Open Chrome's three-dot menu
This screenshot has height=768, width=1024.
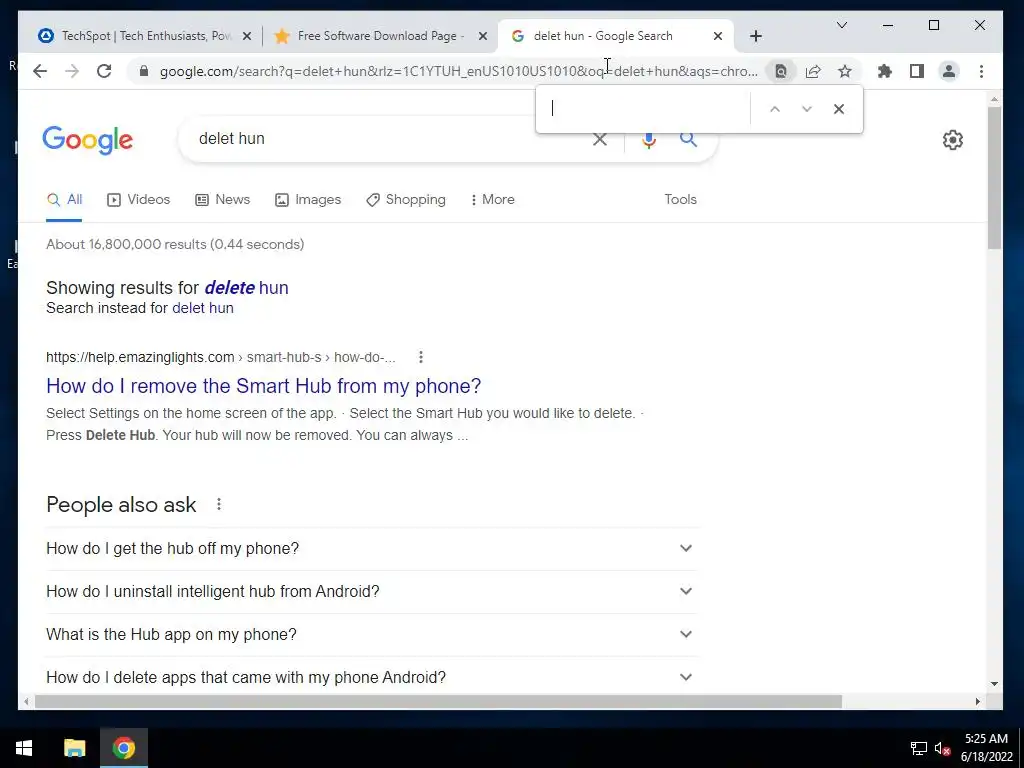(982, 71)
